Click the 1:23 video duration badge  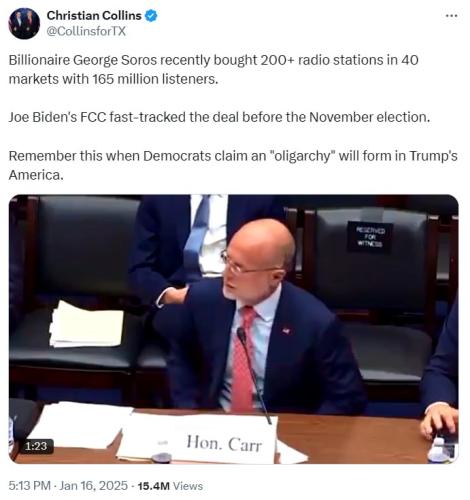coord(36,446)
